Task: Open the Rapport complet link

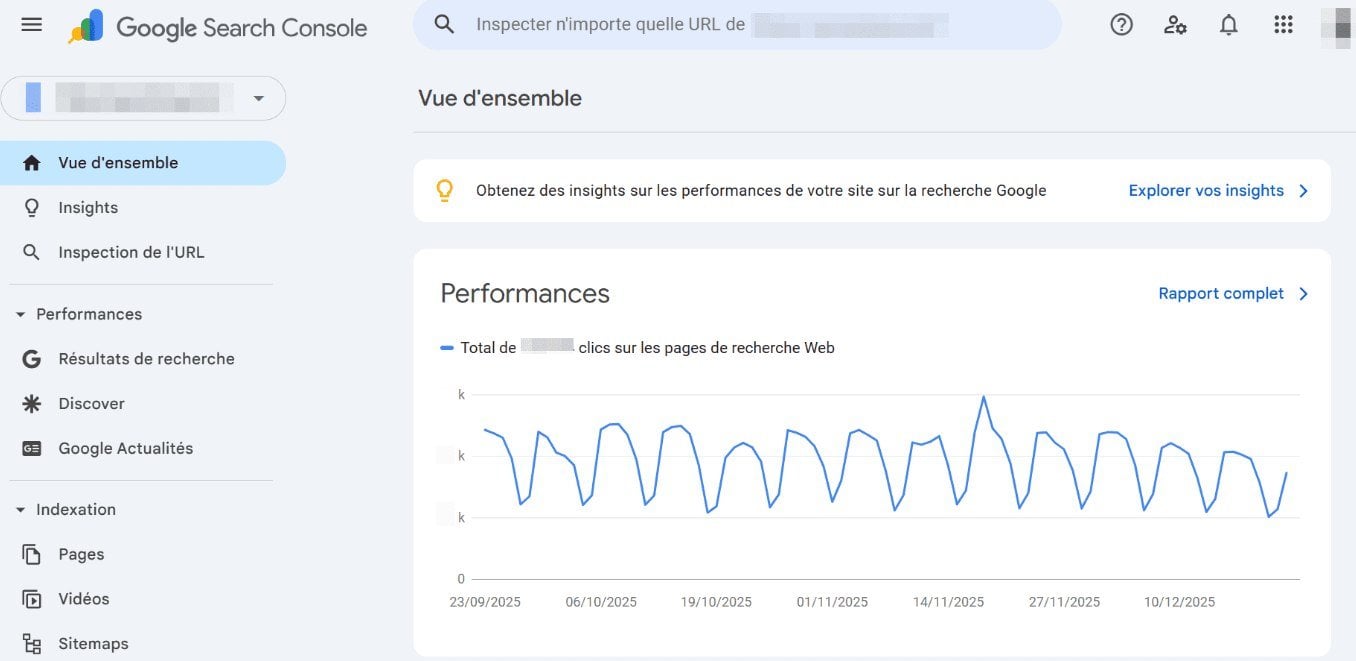Action: pyautogui.click(x=1222, y=293)
